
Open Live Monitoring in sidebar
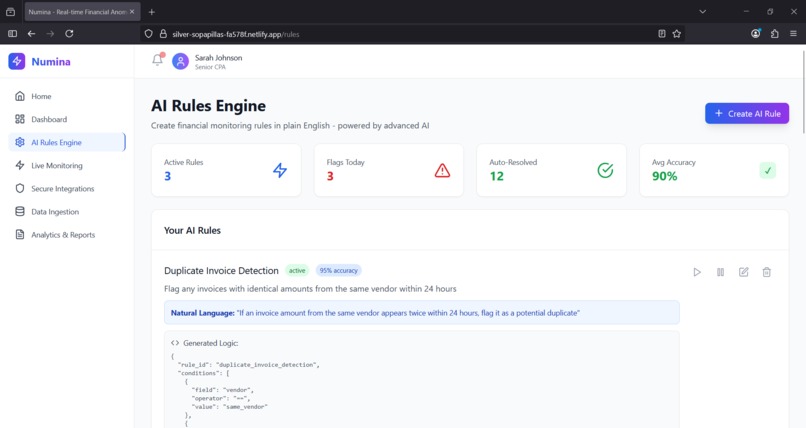pos(67,165)
